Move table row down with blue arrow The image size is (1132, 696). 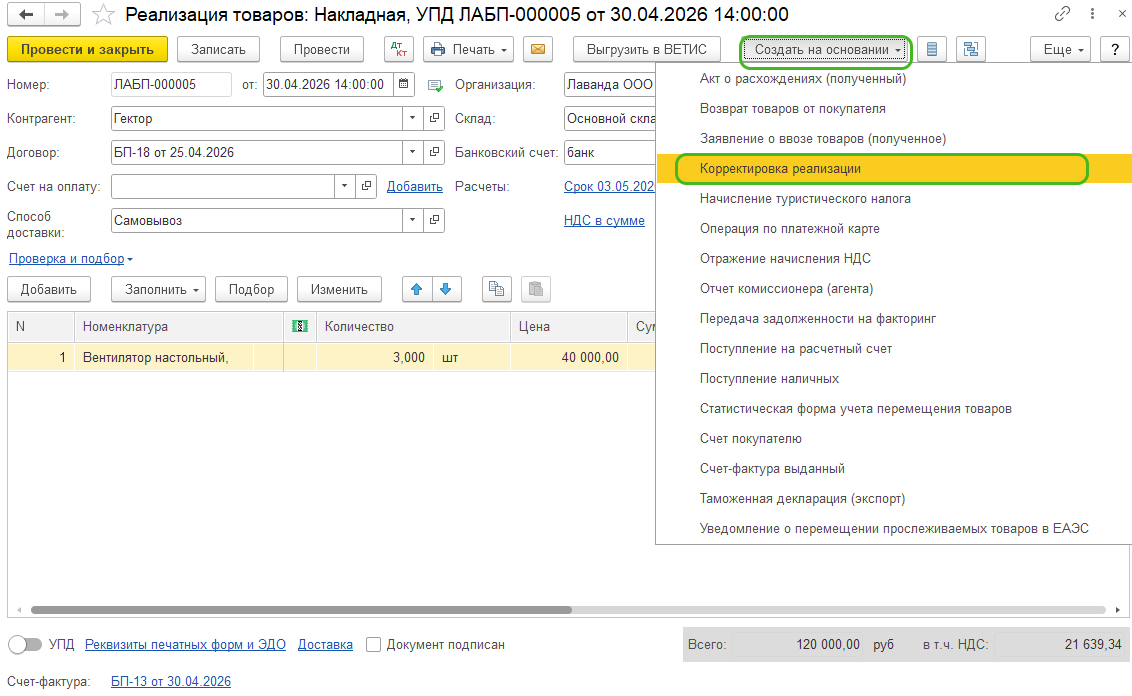(446, 290)
